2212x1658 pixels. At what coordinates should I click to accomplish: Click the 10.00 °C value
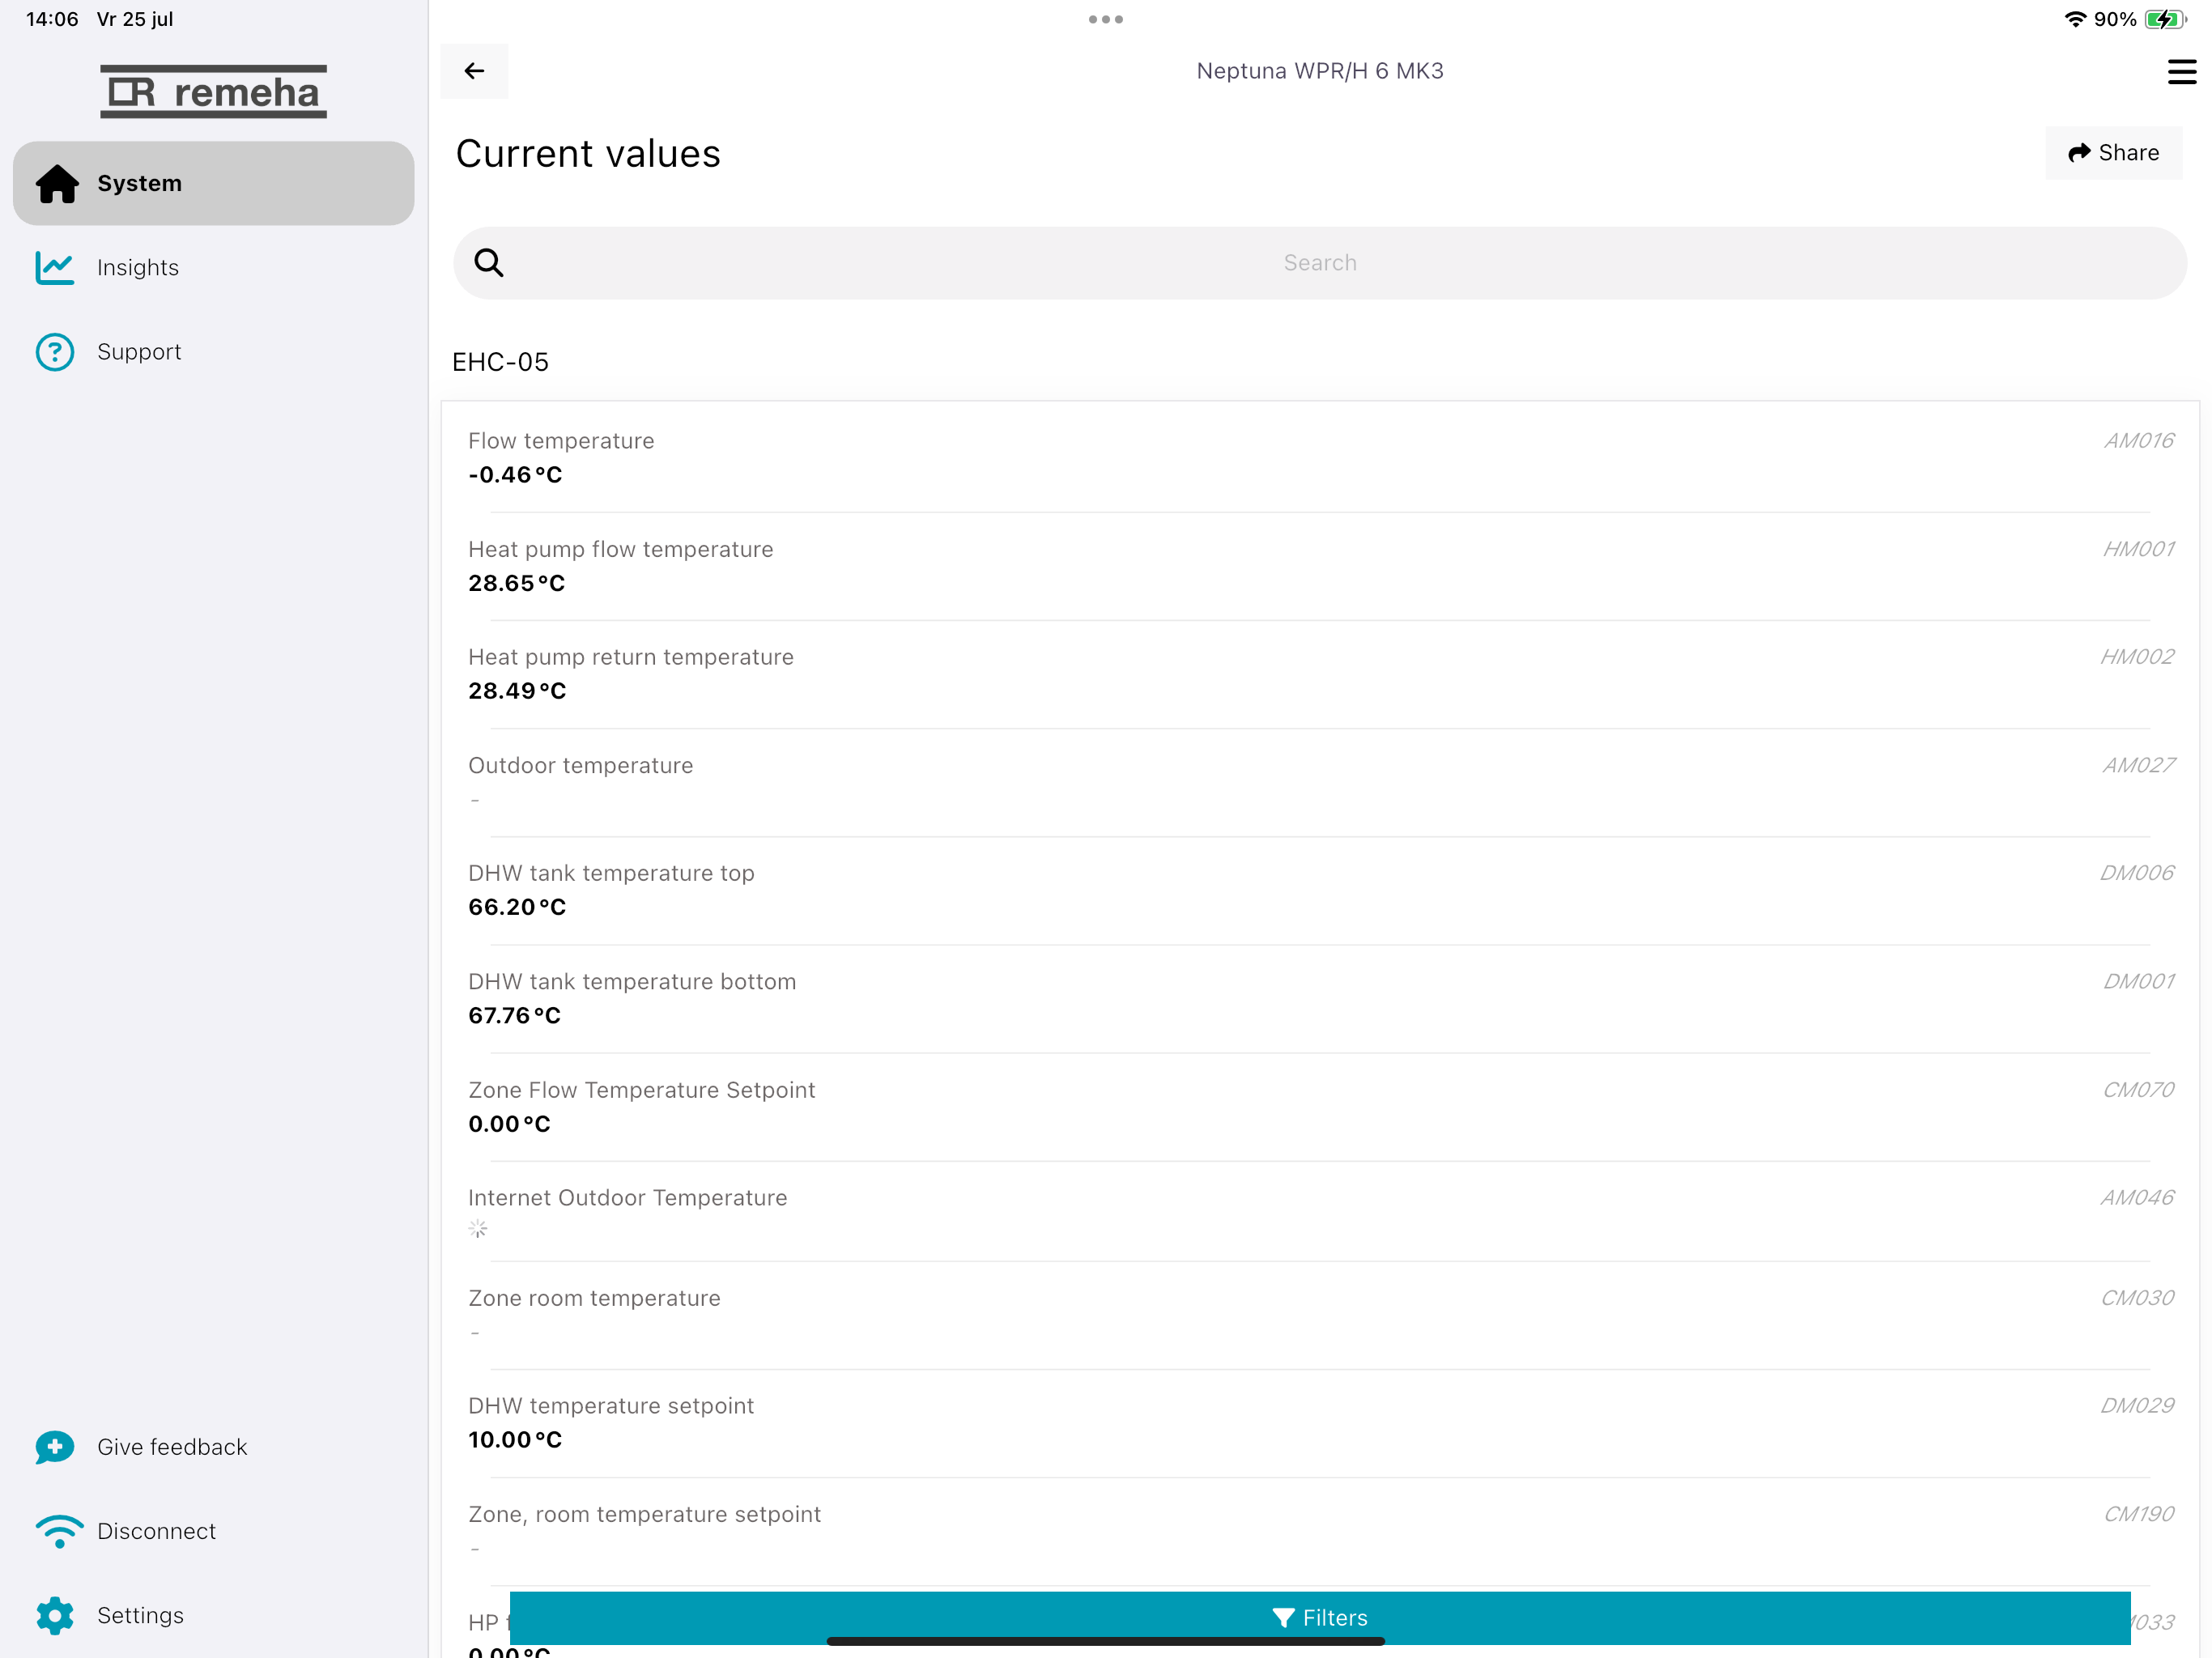515,1440
